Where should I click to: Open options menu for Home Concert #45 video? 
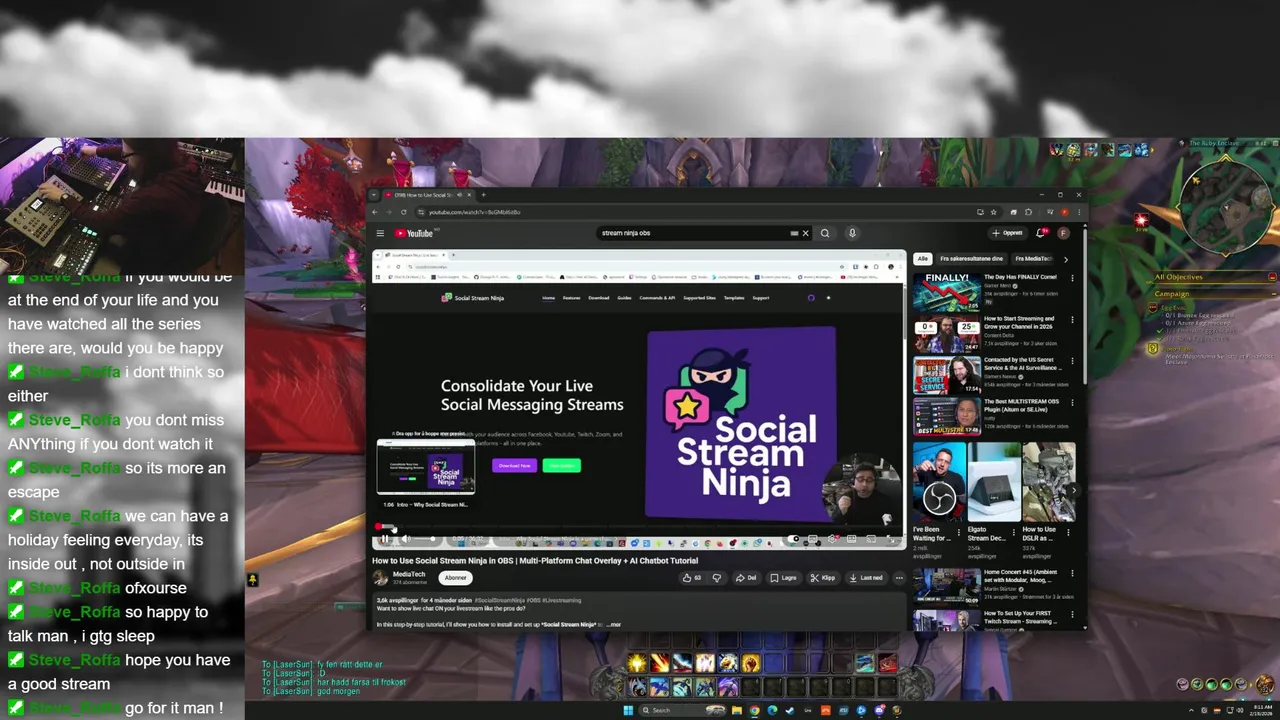point(1072,573)
